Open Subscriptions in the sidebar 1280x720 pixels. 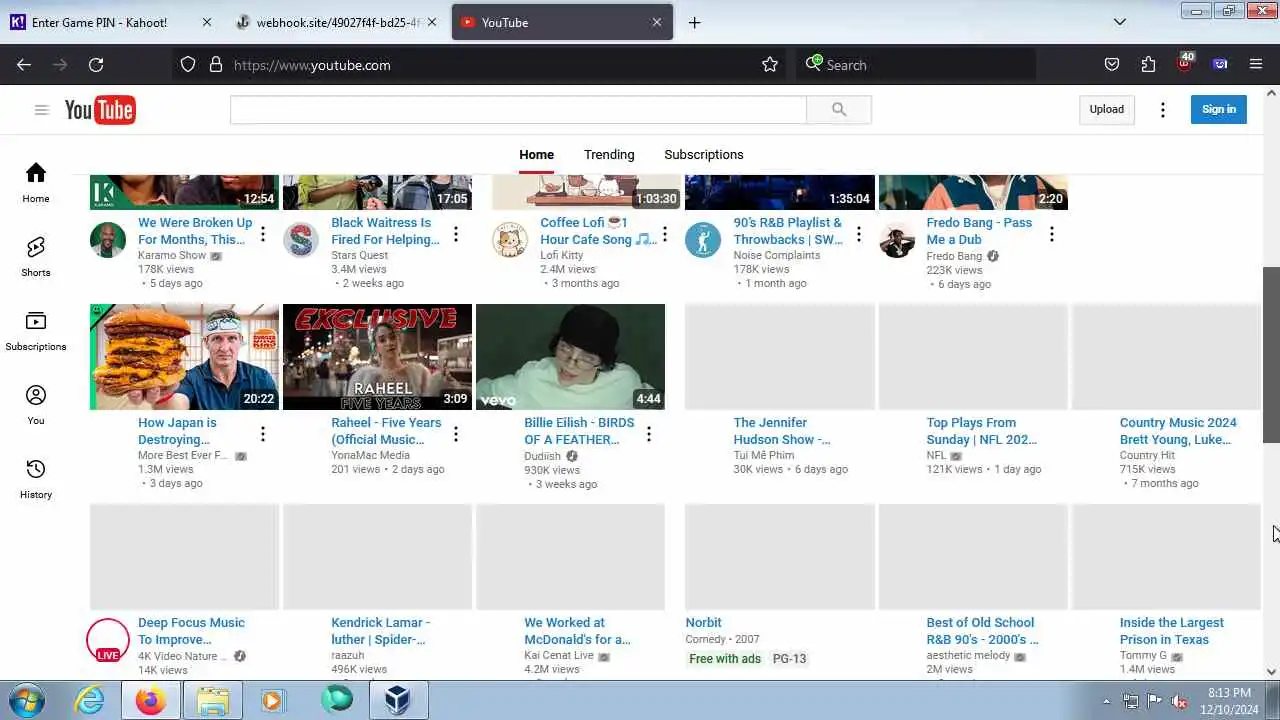(36, 331)
